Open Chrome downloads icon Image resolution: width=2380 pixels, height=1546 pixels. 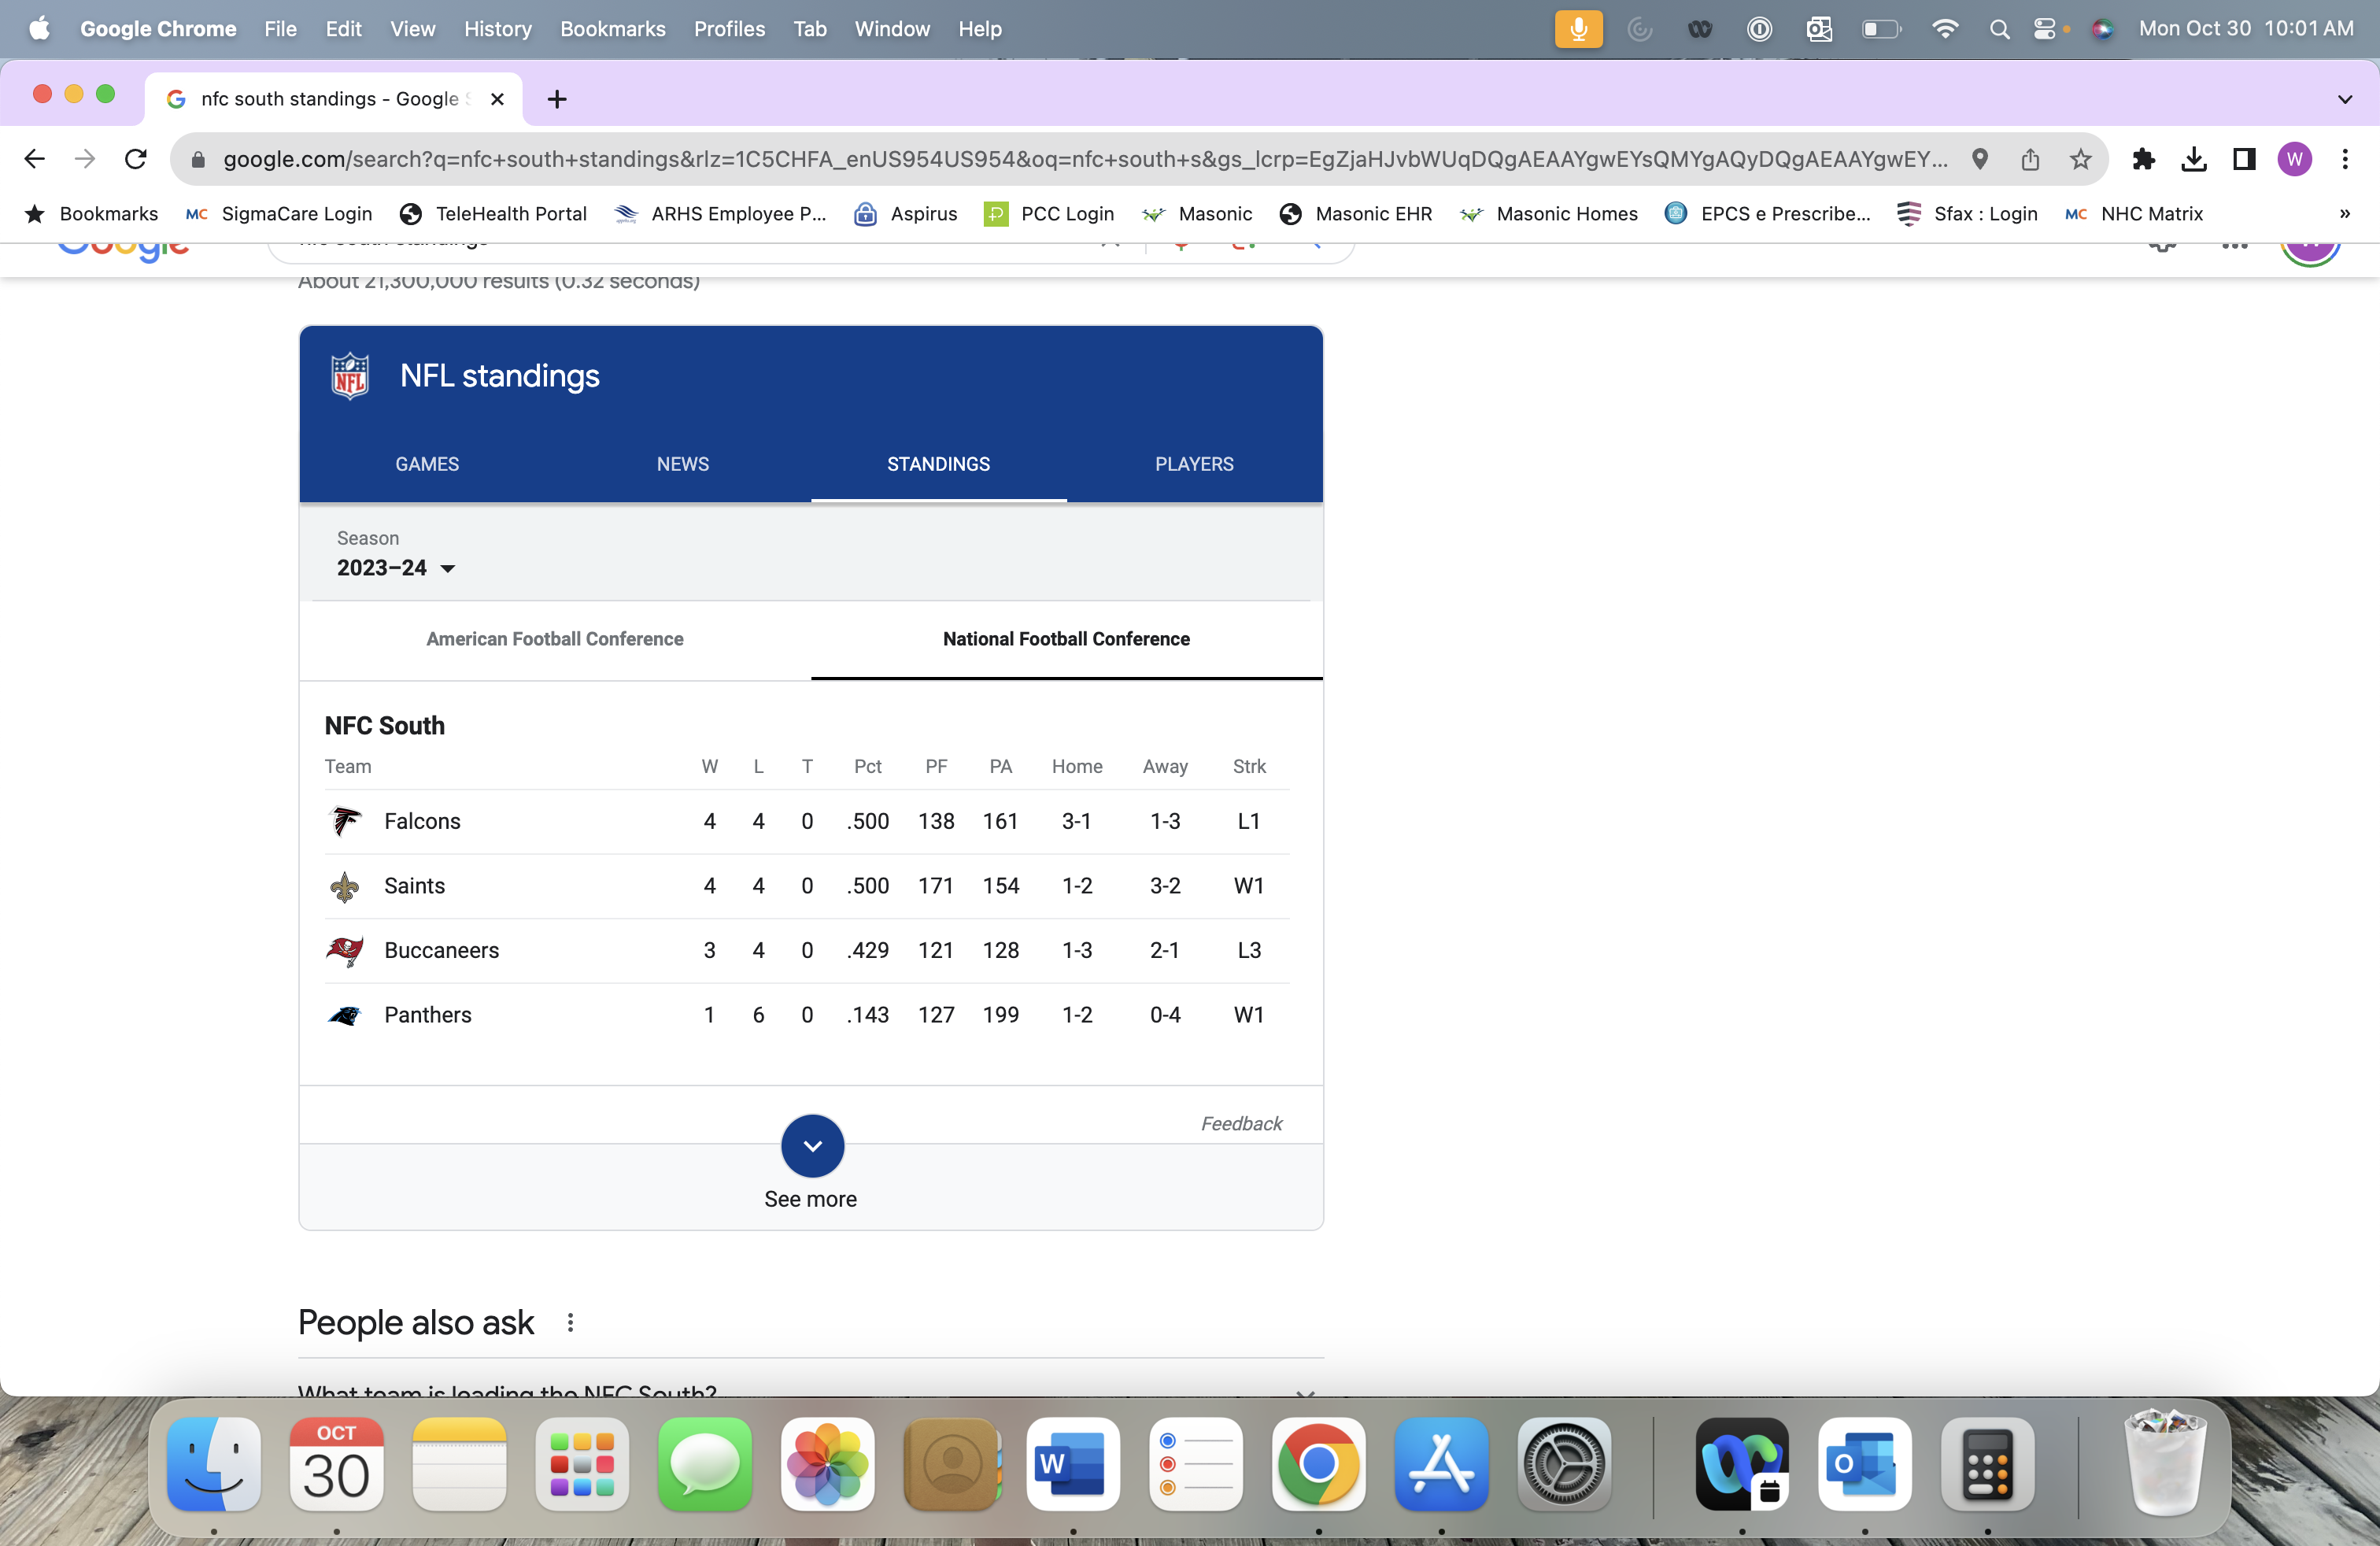pos(2194,159)
